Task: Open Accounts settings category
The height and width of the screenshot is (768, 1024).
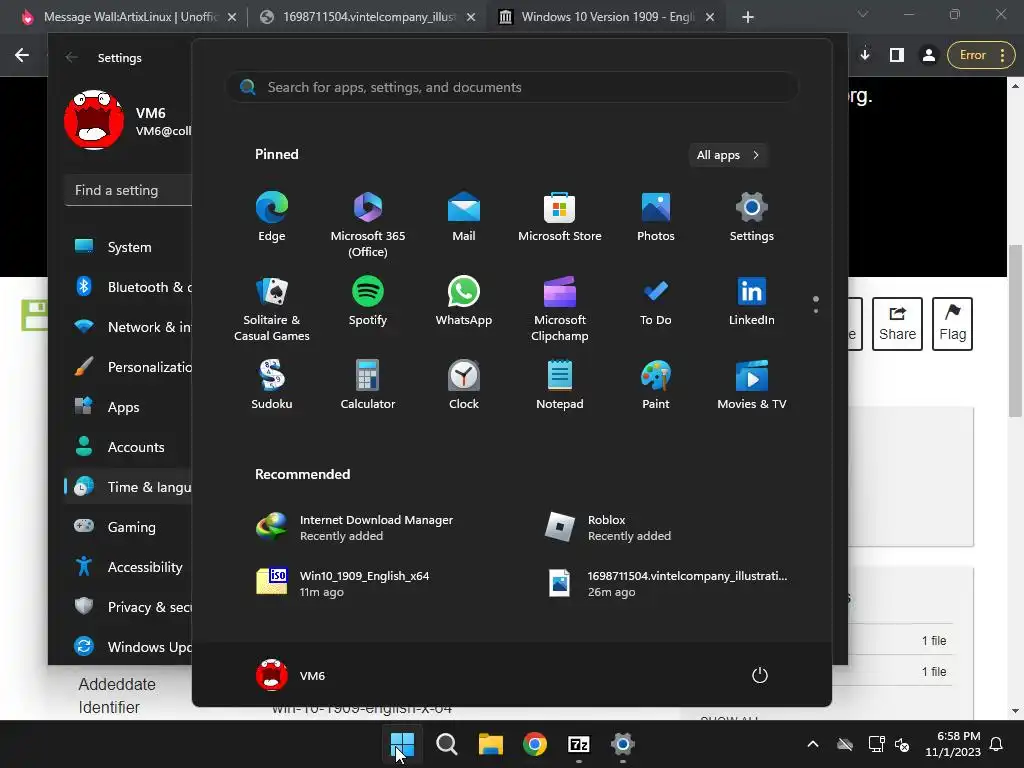Action: point(129,447)
